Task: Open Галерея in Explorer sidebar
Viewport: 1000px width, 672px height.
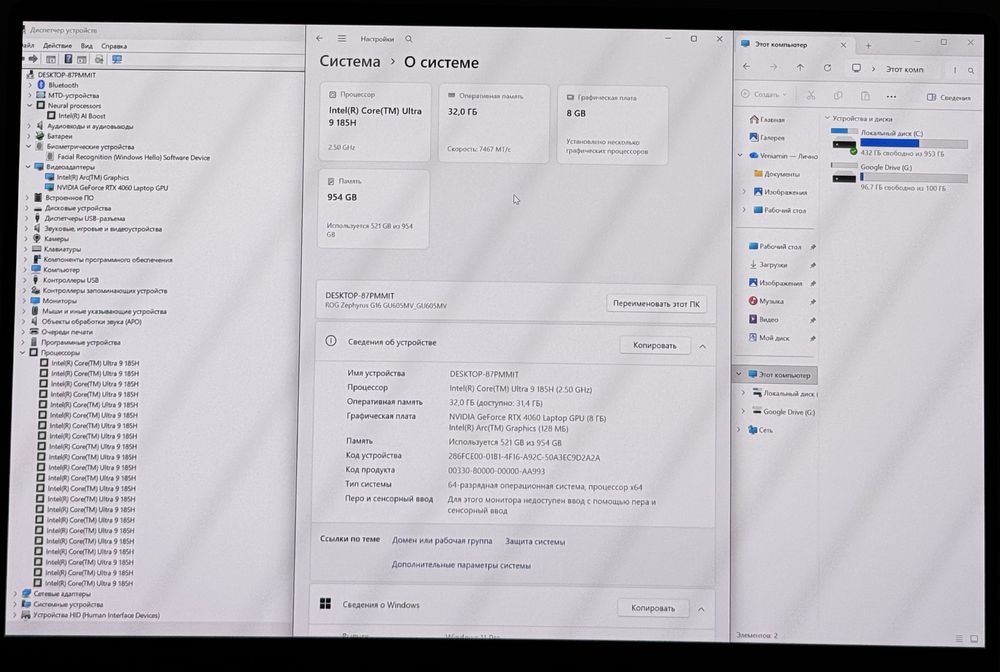Action: [767, 137]
